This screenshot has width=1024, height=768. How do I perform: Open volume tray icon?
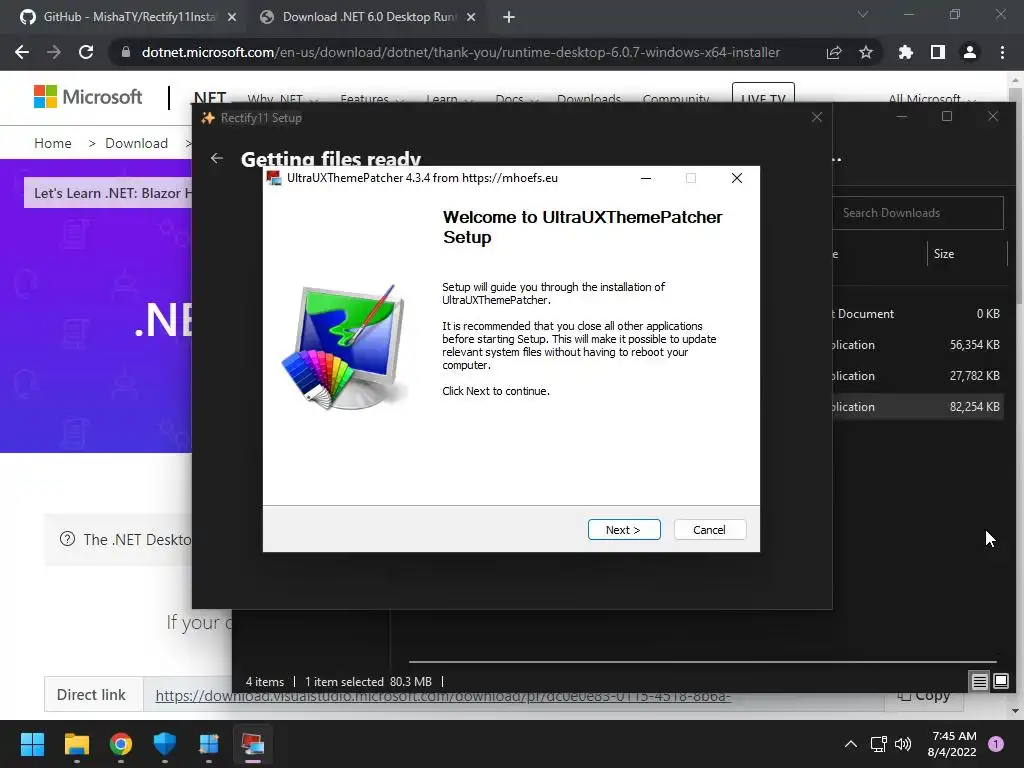(903, 744)
